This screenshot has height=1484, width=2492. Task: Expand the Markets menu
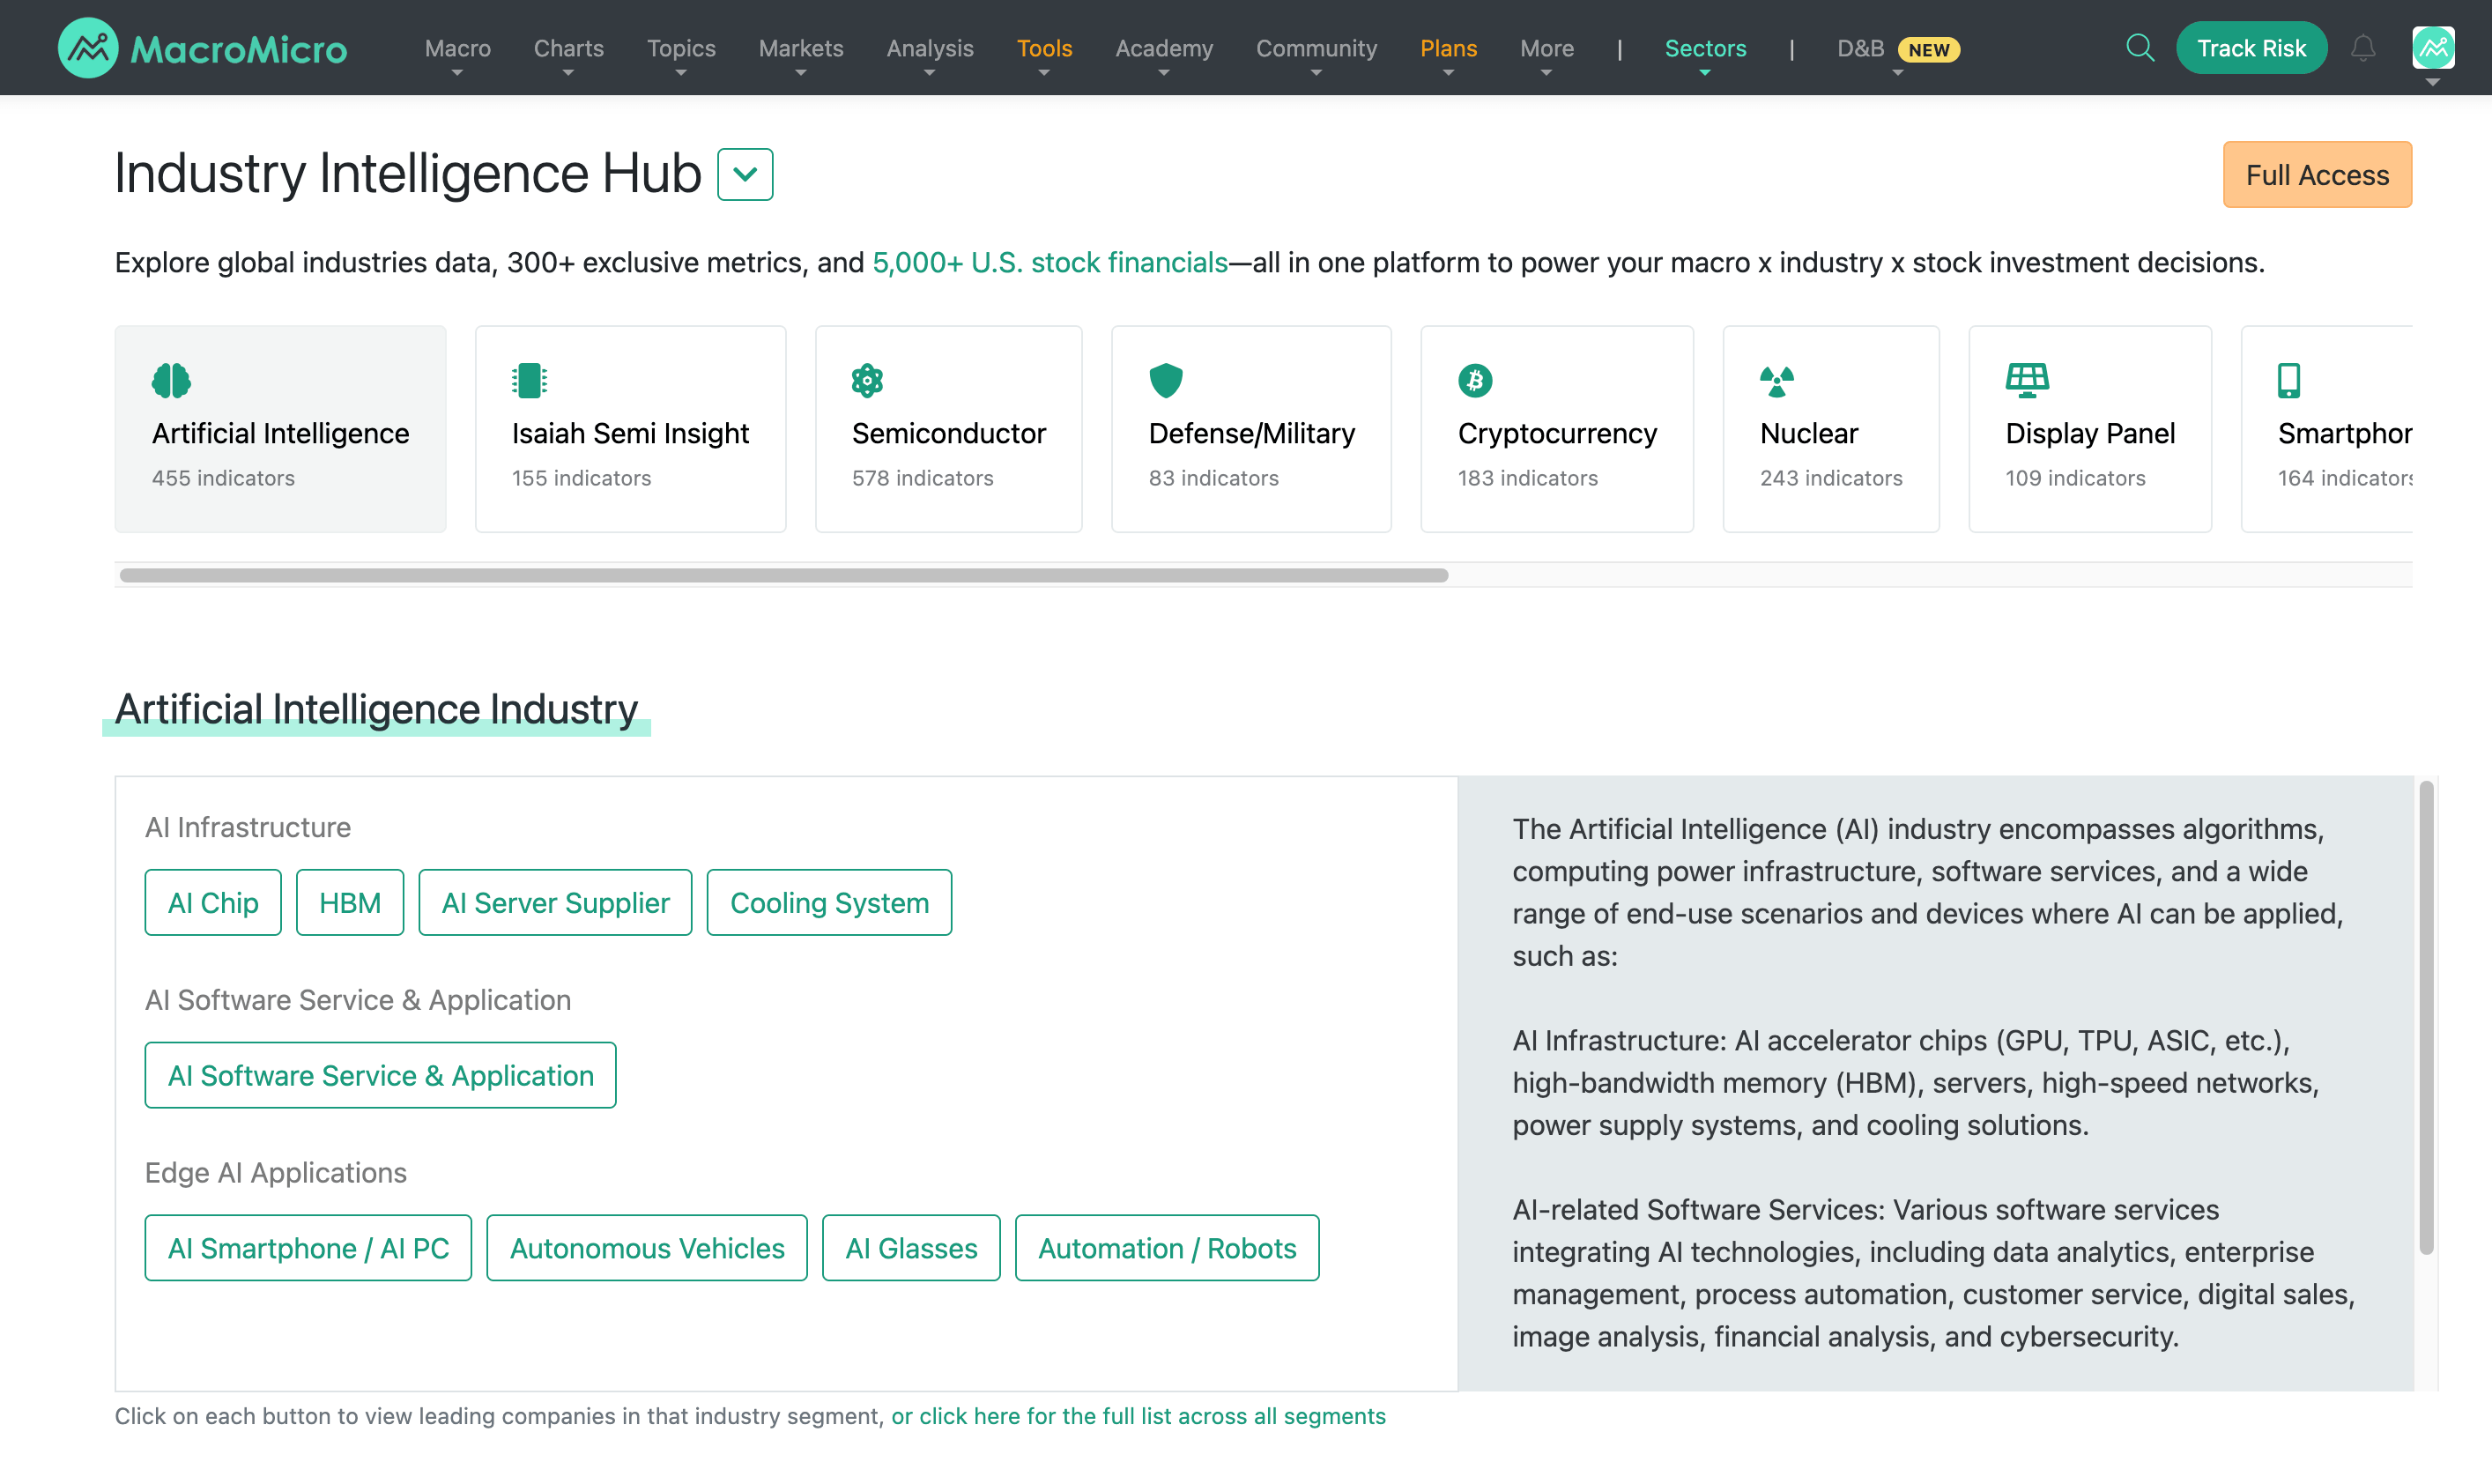click(800, 48)
